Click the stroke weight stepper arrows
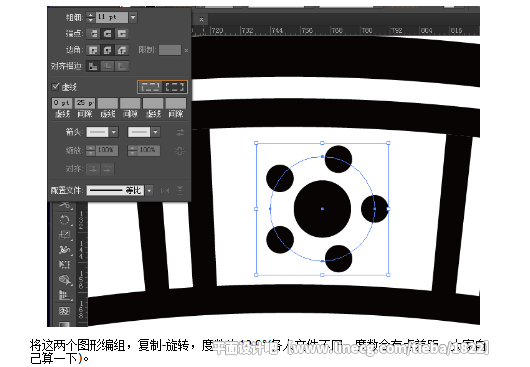 90,17
